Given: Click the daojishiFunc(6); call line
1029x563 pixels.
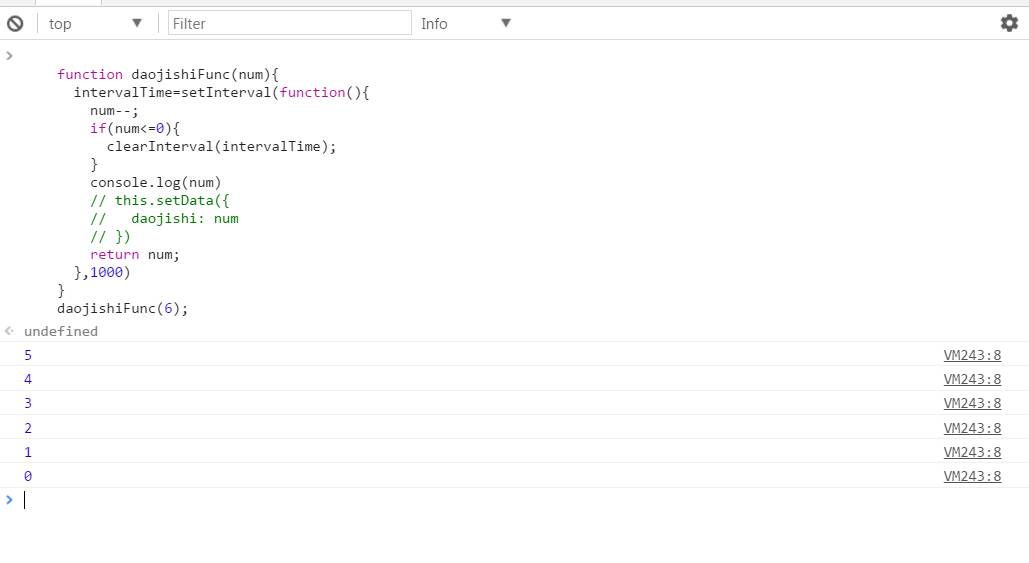Looking at the screenshot, I should [x=122, y=308].
